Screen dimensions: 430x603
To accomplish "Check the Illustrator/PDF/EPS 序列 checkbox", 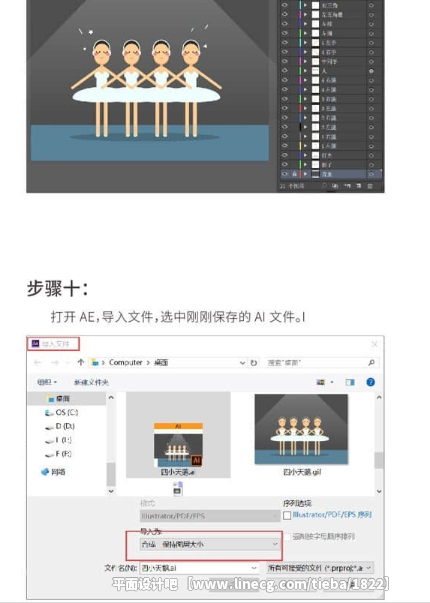I will 287,516.
